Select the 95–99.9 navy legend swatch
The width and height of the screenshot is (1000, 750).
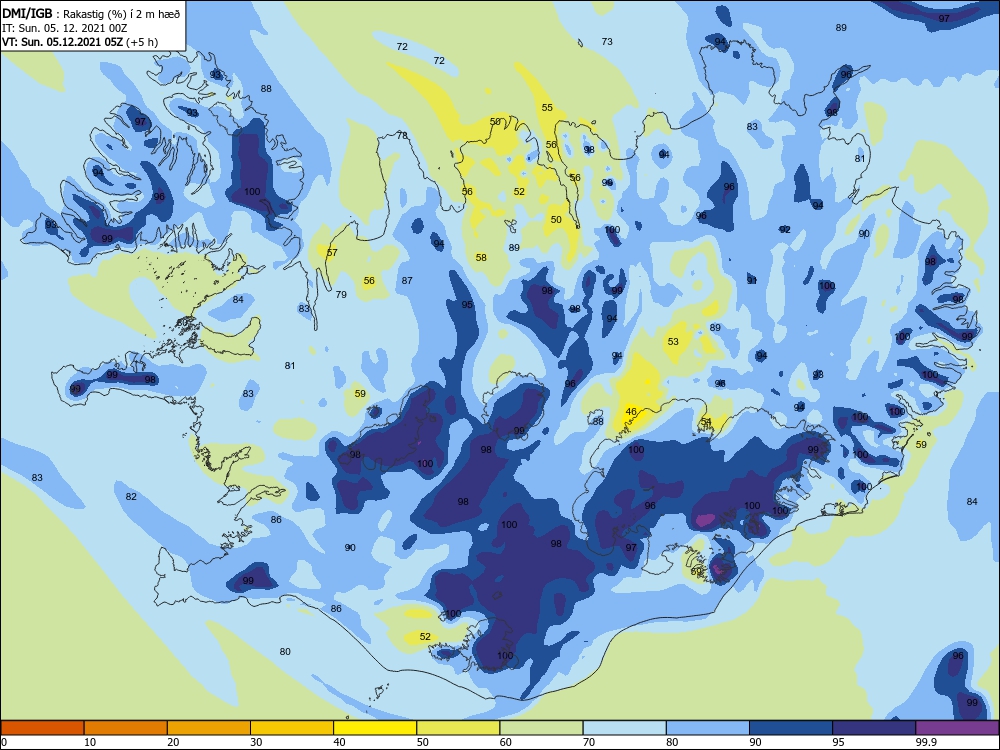[x=874, y=728]
